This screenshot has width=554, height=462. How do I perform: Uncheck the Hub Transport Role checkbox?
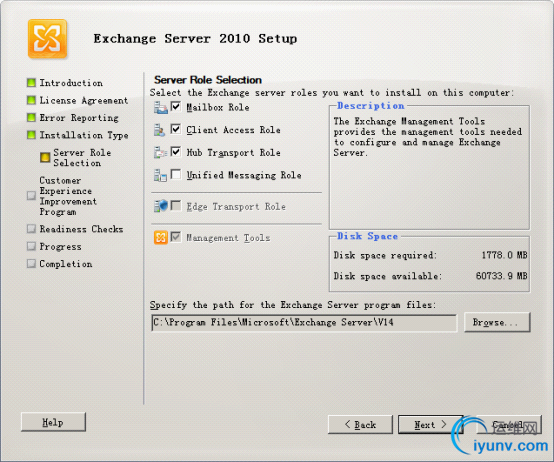pos(176,151)
